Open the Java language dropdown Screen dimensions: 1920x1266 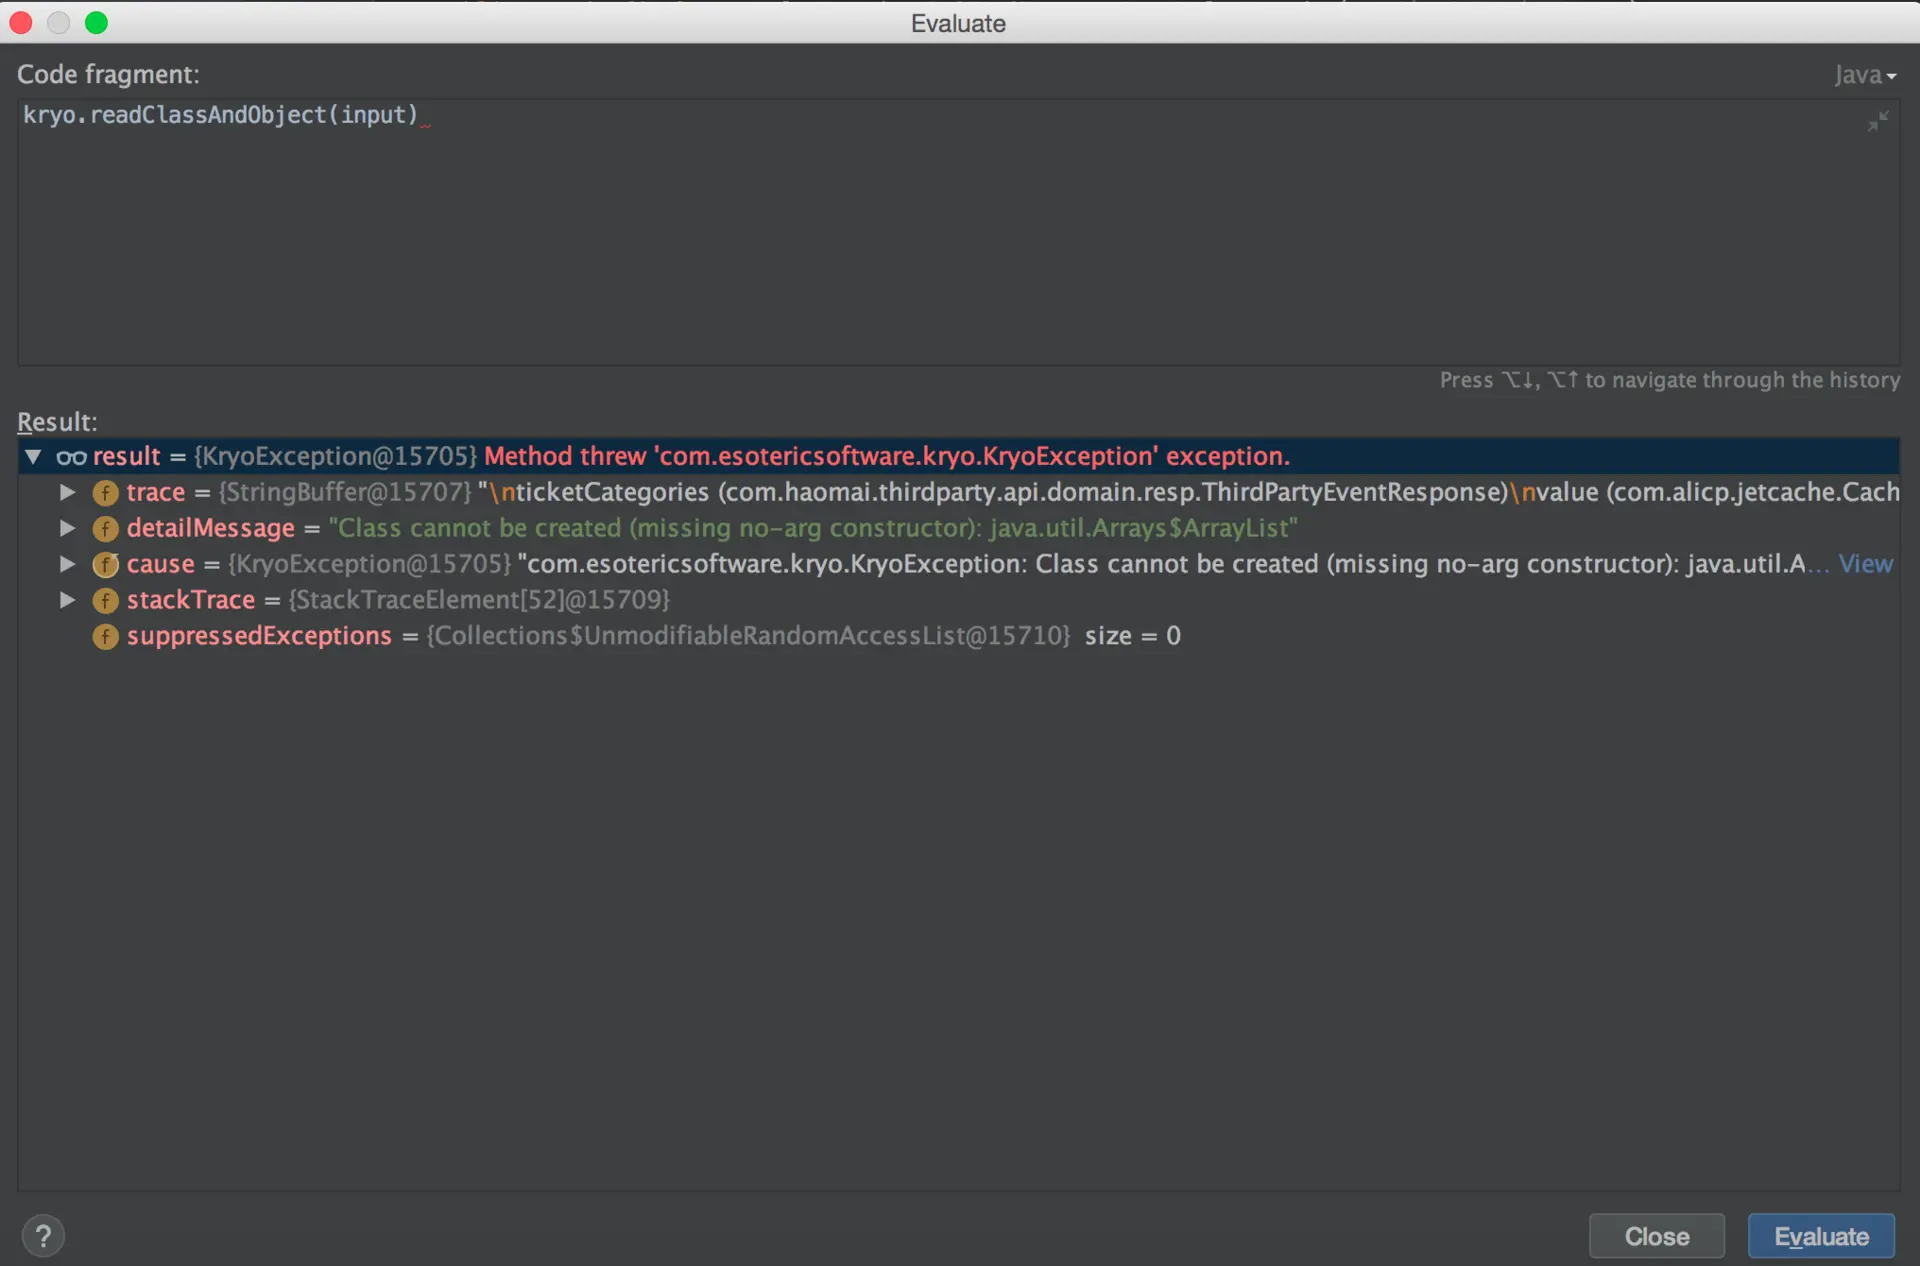[x=1864, y=75]
